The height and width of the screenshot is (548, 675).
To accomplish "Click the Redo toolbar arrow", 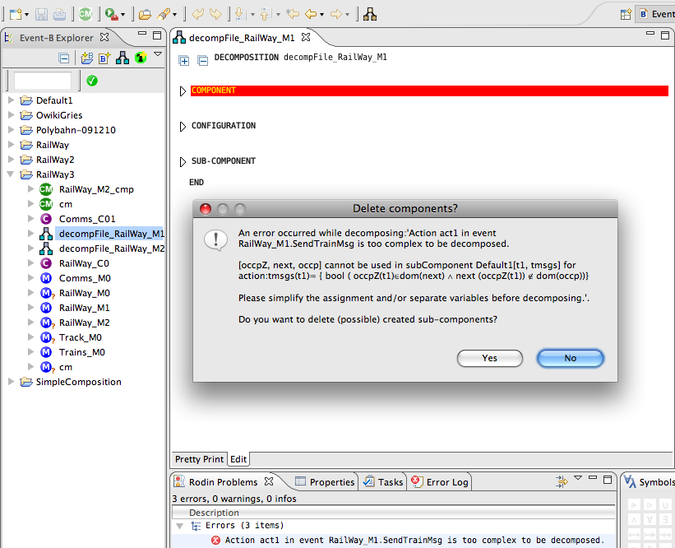I will click(x=215, y=14).
